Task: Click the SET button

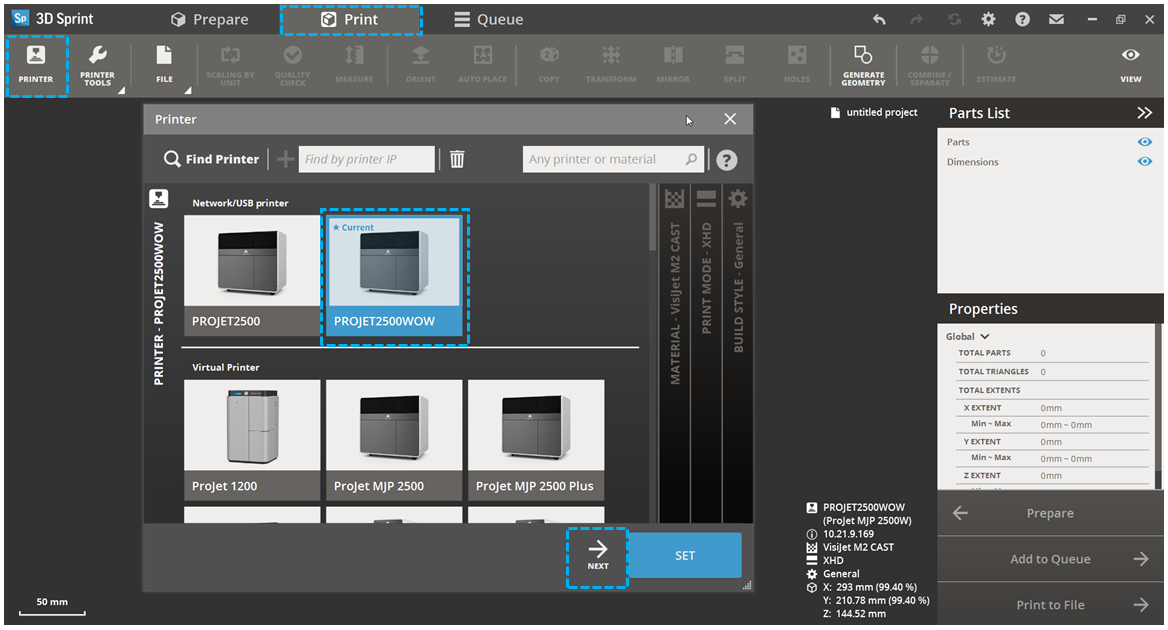Action: 685,555
